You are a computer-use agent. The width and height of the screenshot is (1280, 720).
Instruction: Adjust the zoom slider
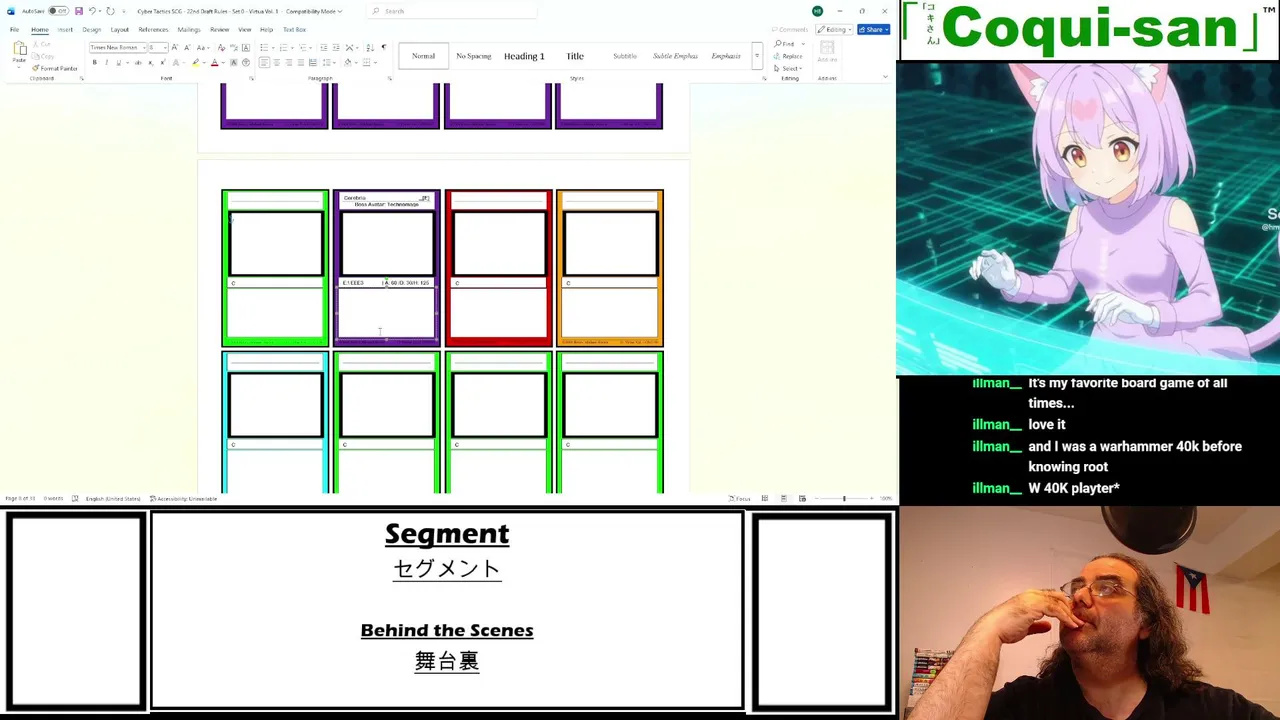pyautogui.click(x=844, y=498)
